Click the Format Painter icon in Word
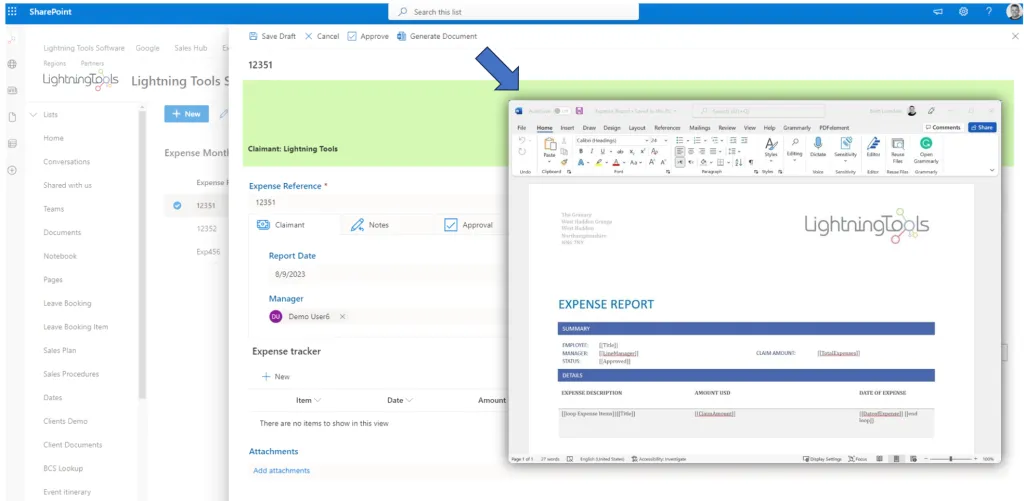Image resolution: width=1024 pixels, height=501 pixels. [x=564, y=162]
